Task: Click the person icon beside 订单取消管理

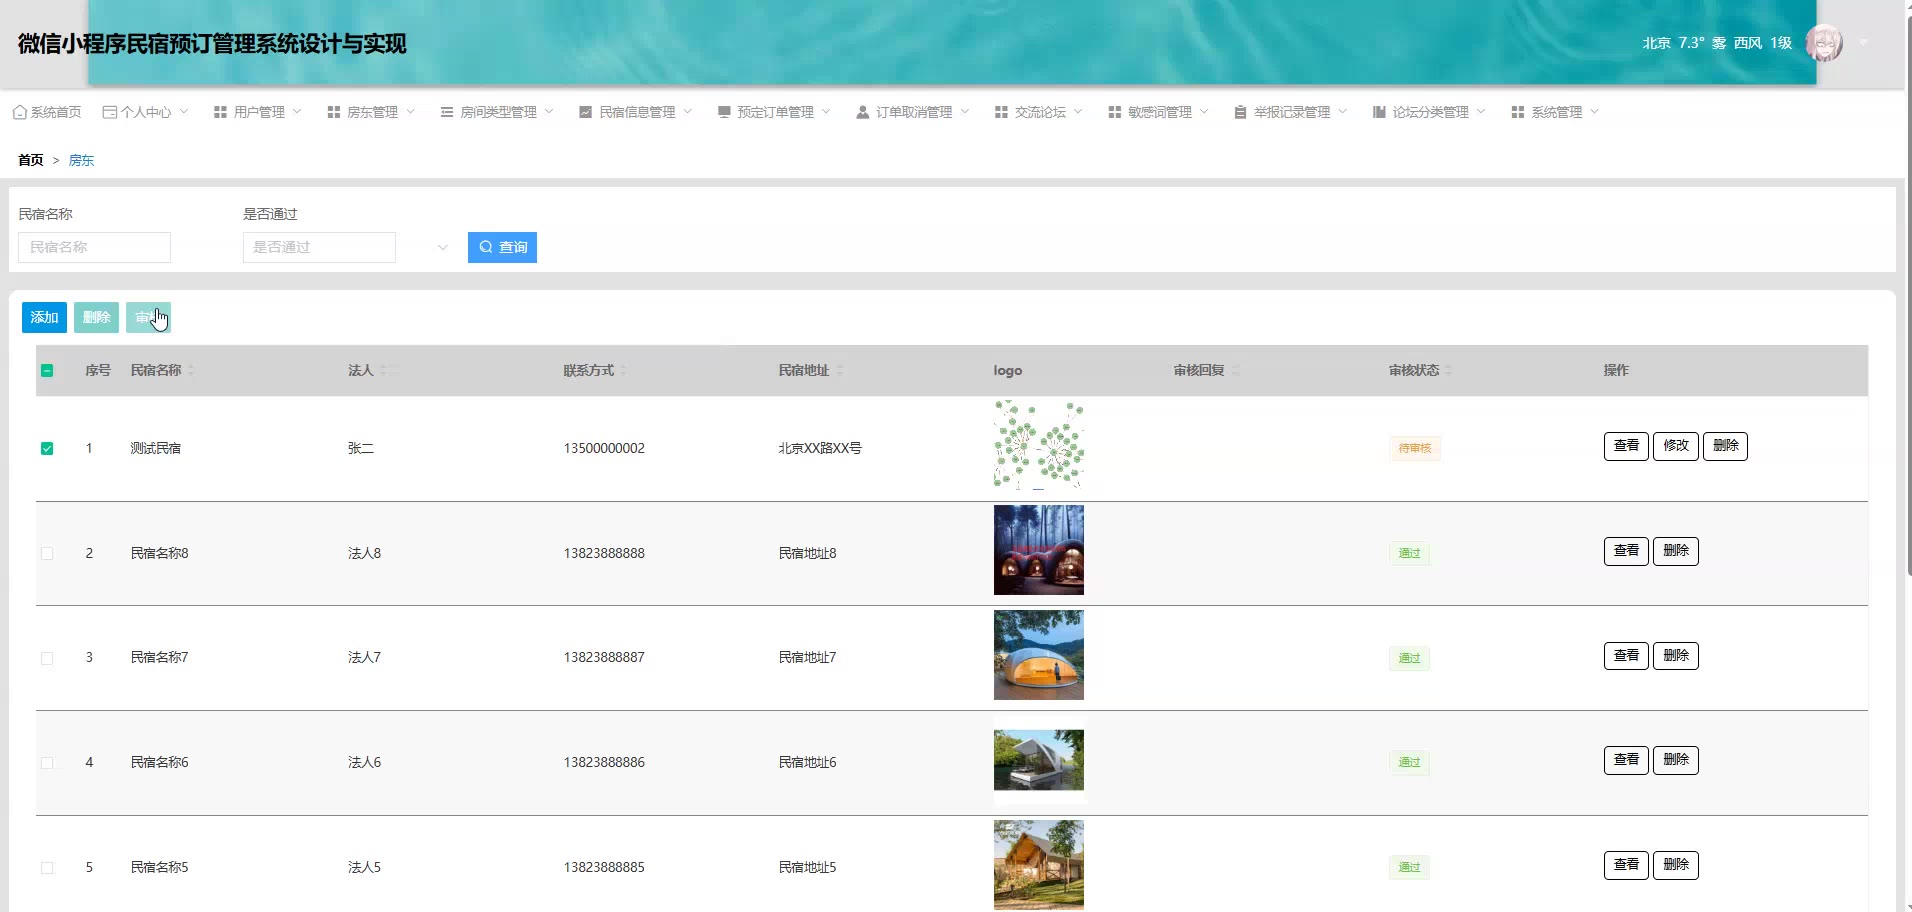Action: pos(862,112)
